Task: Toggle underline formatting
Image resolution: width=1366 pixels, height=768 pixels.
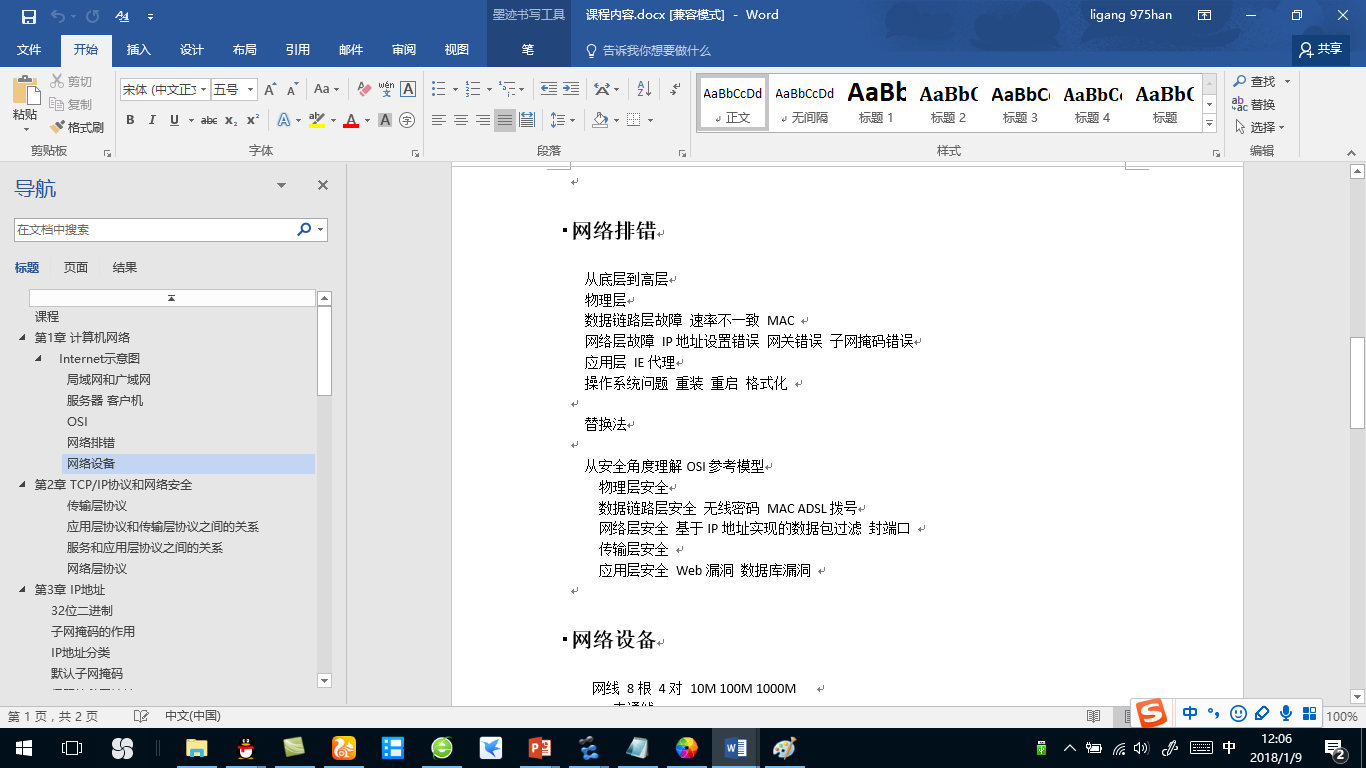Action: tap(175, 120)
